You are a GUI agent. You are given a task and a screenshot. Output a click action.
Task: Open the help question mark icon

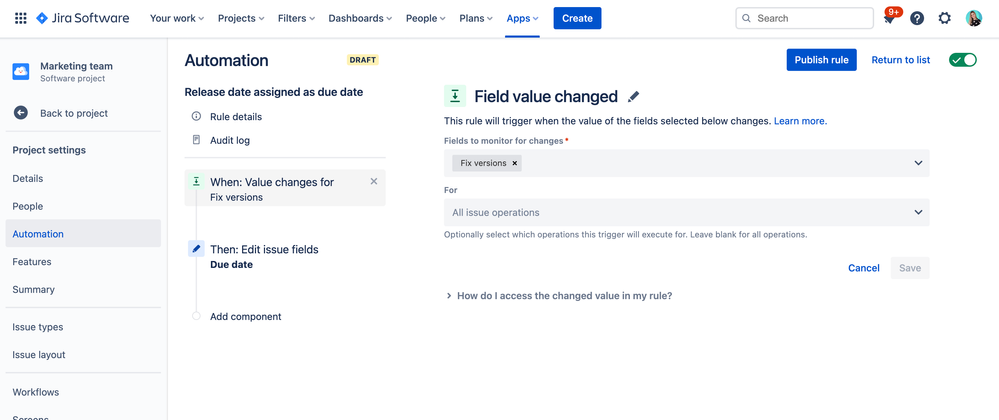(917, 18)
